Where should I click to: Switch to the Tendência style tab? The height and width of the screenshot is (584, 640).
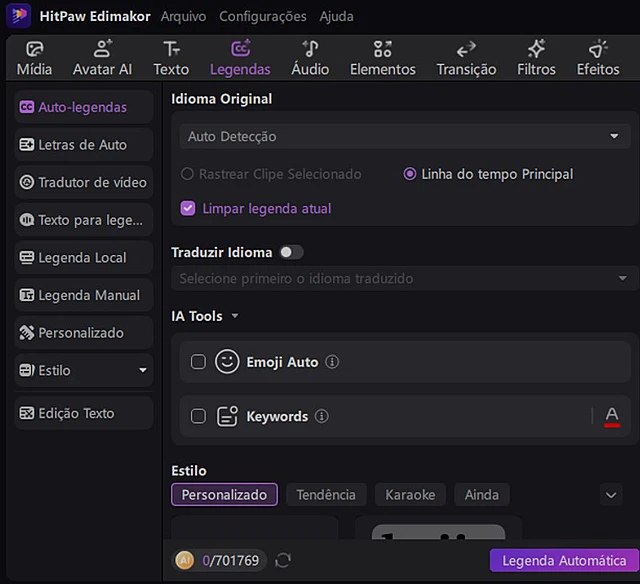pyautogui.click(x=326, y=495)
